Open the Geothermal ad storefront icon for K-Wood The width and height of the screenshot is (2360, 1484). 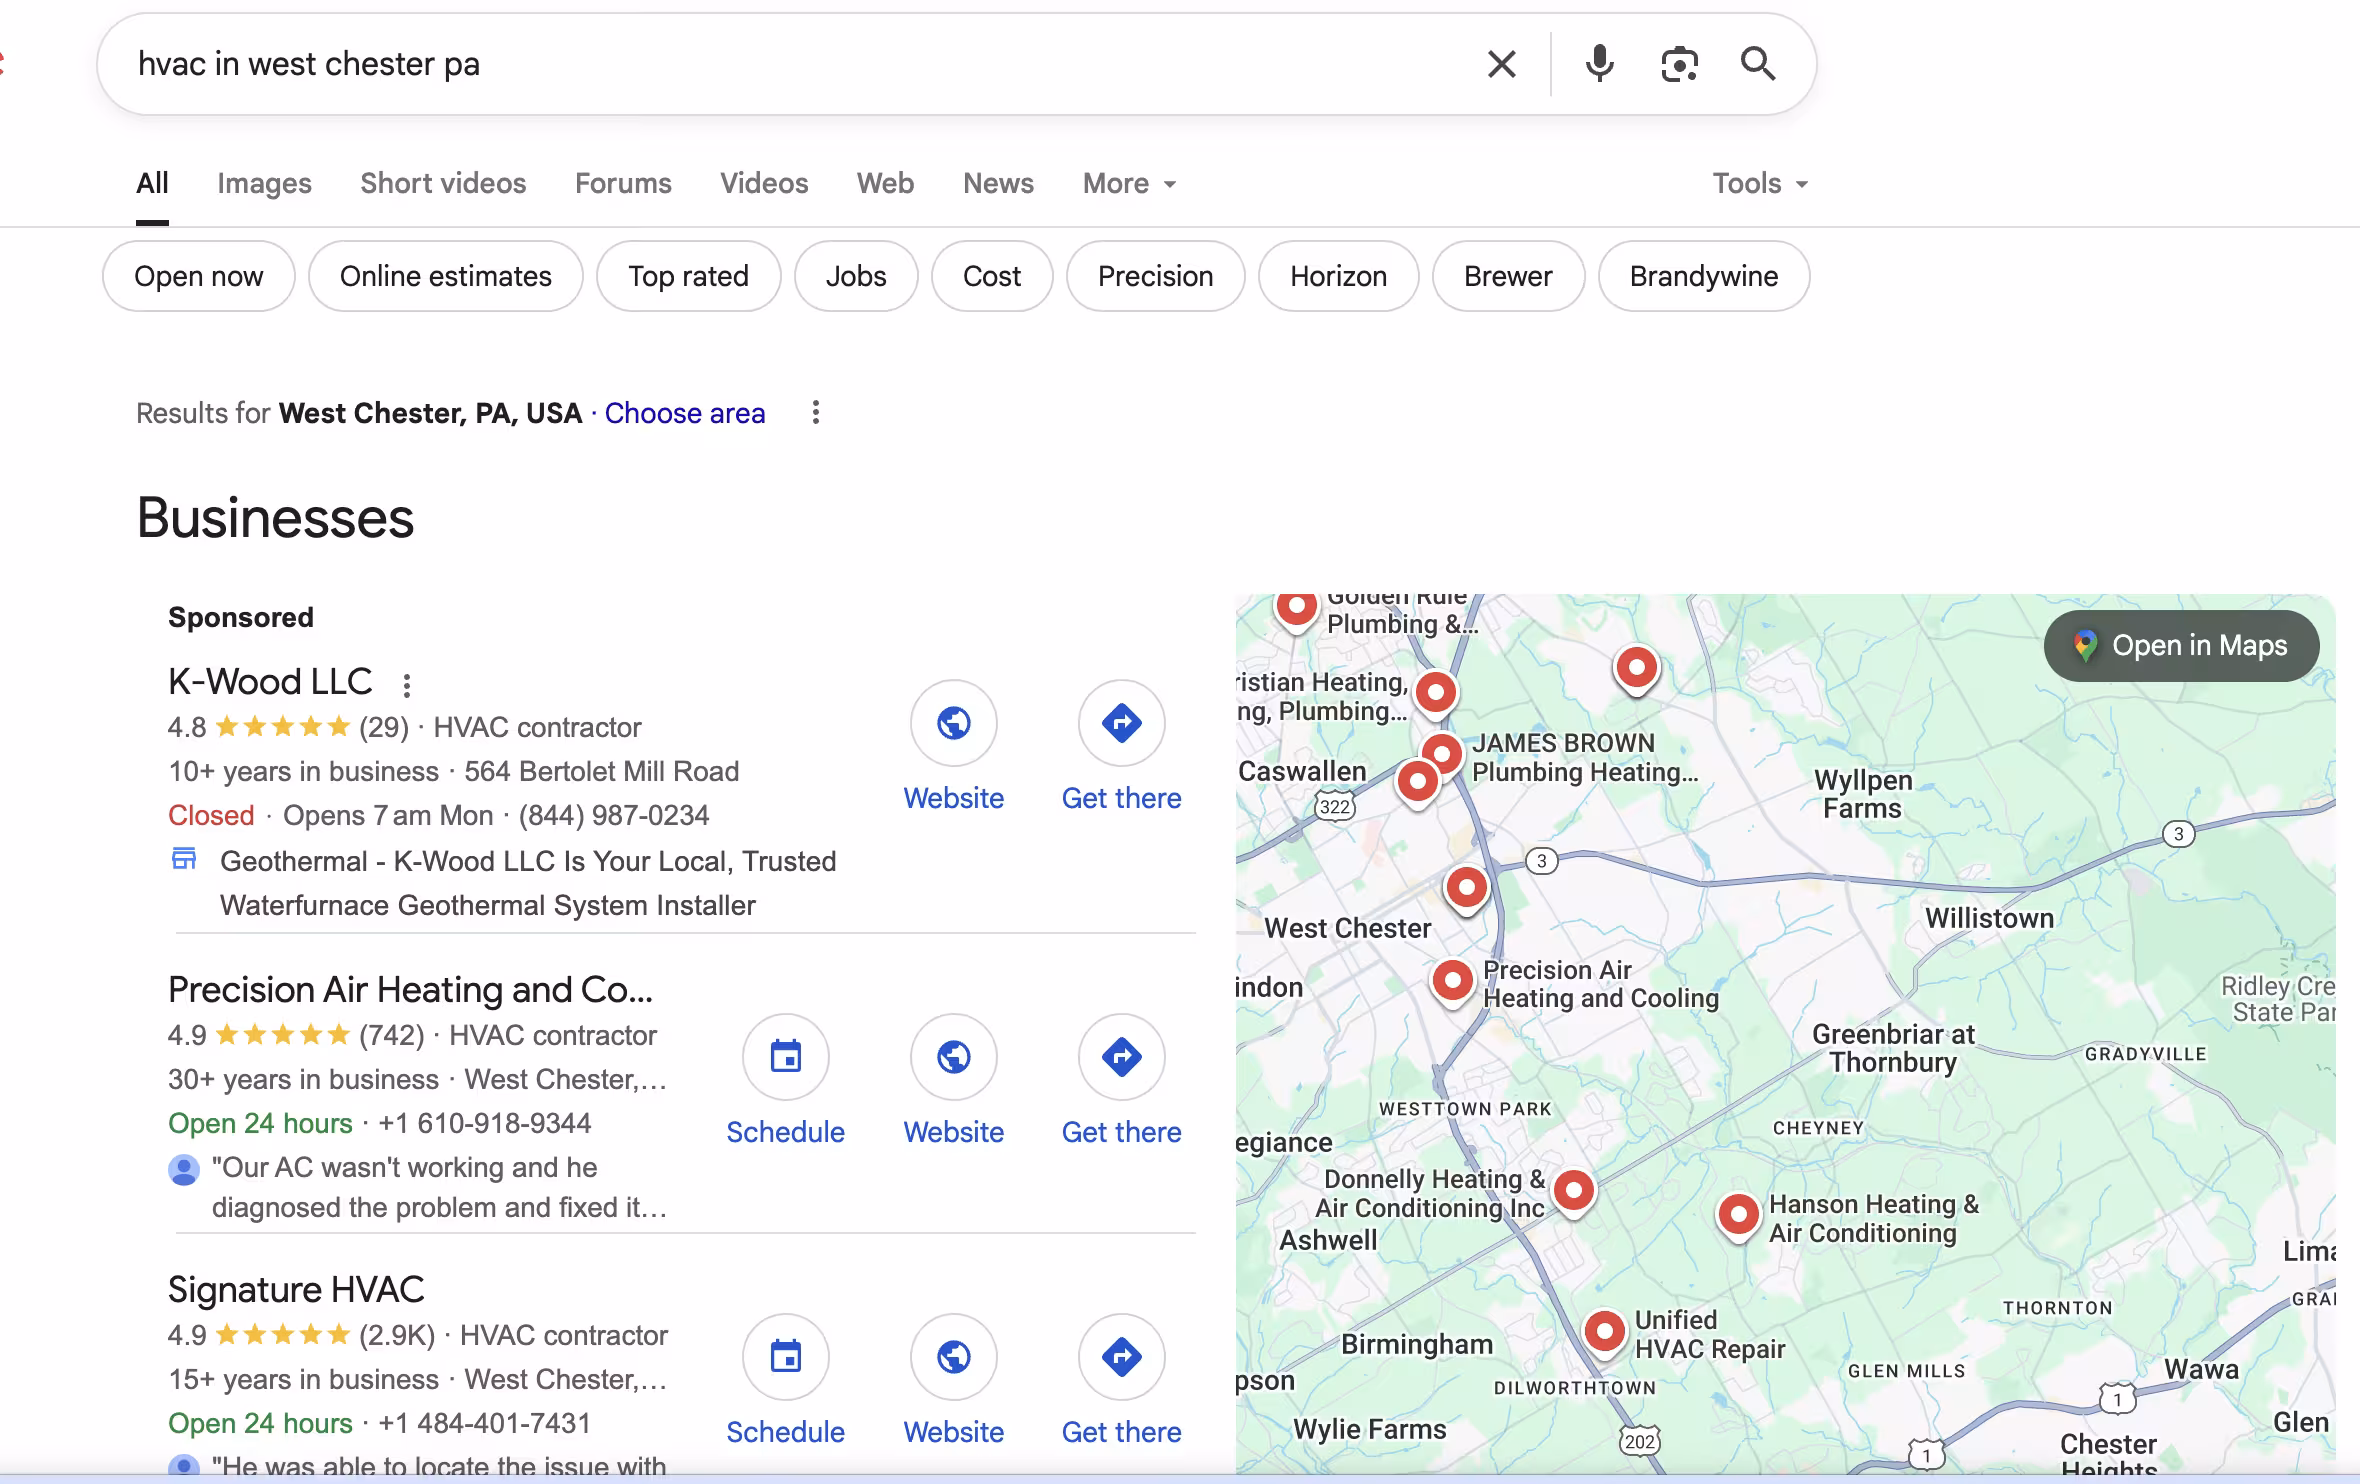(184, 859)
